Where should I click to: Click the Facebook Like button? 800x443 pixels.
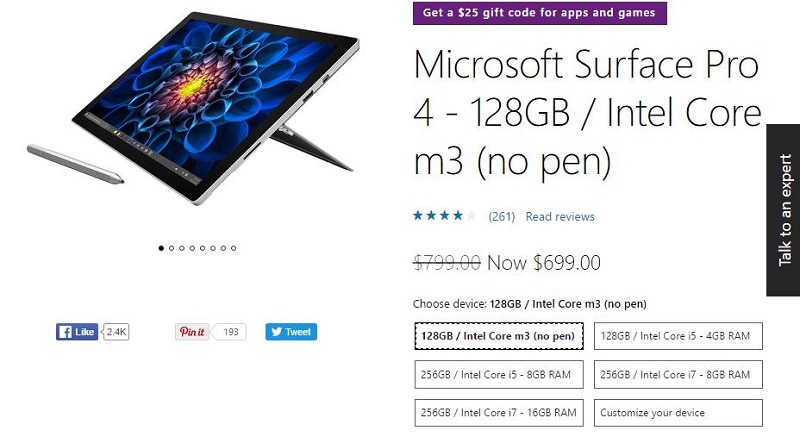coord(77,332)
